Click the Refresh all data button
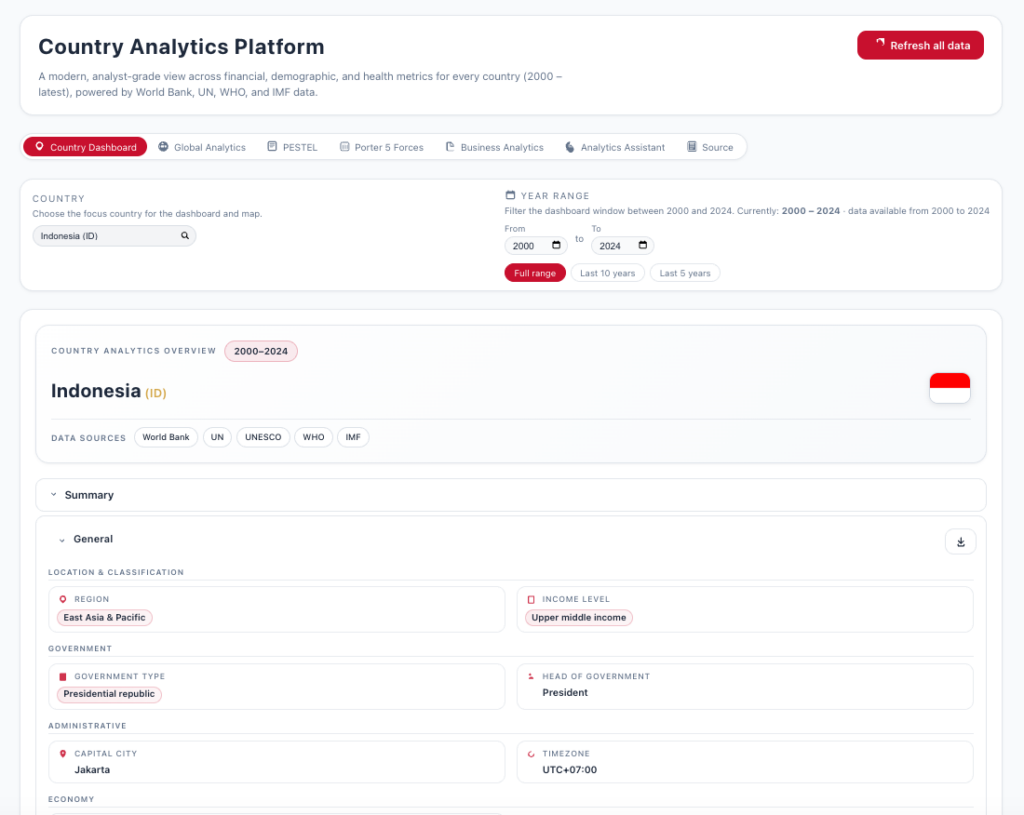Viewport: 1024px width, 815px height. [920, 45]
